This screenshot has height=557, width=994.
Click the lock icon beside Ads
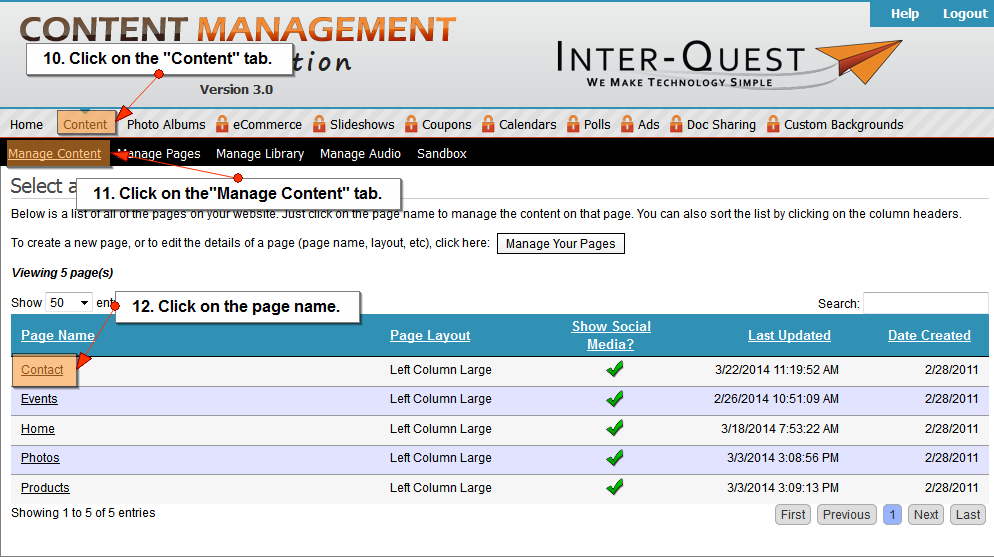pyautogui.click(x=627, y=124)
